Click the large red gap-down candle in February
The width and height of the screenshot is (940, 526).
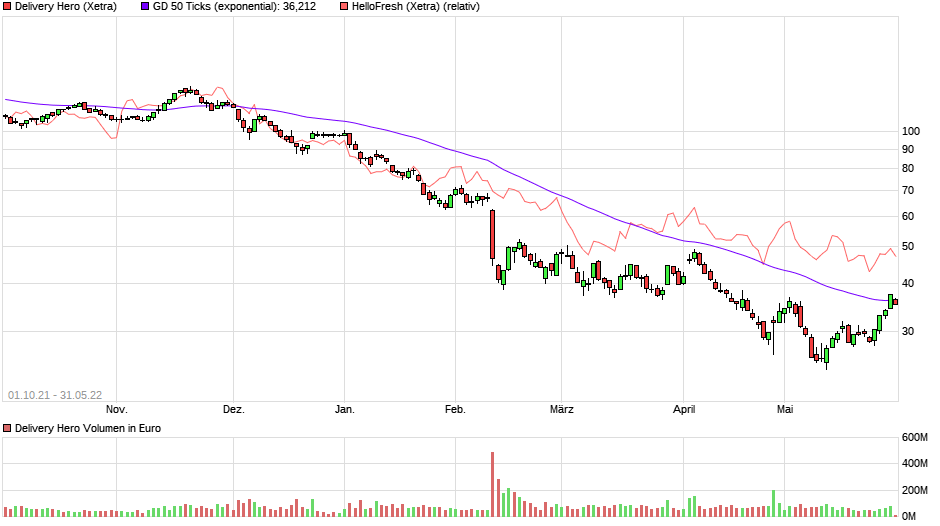coord(493,235)
